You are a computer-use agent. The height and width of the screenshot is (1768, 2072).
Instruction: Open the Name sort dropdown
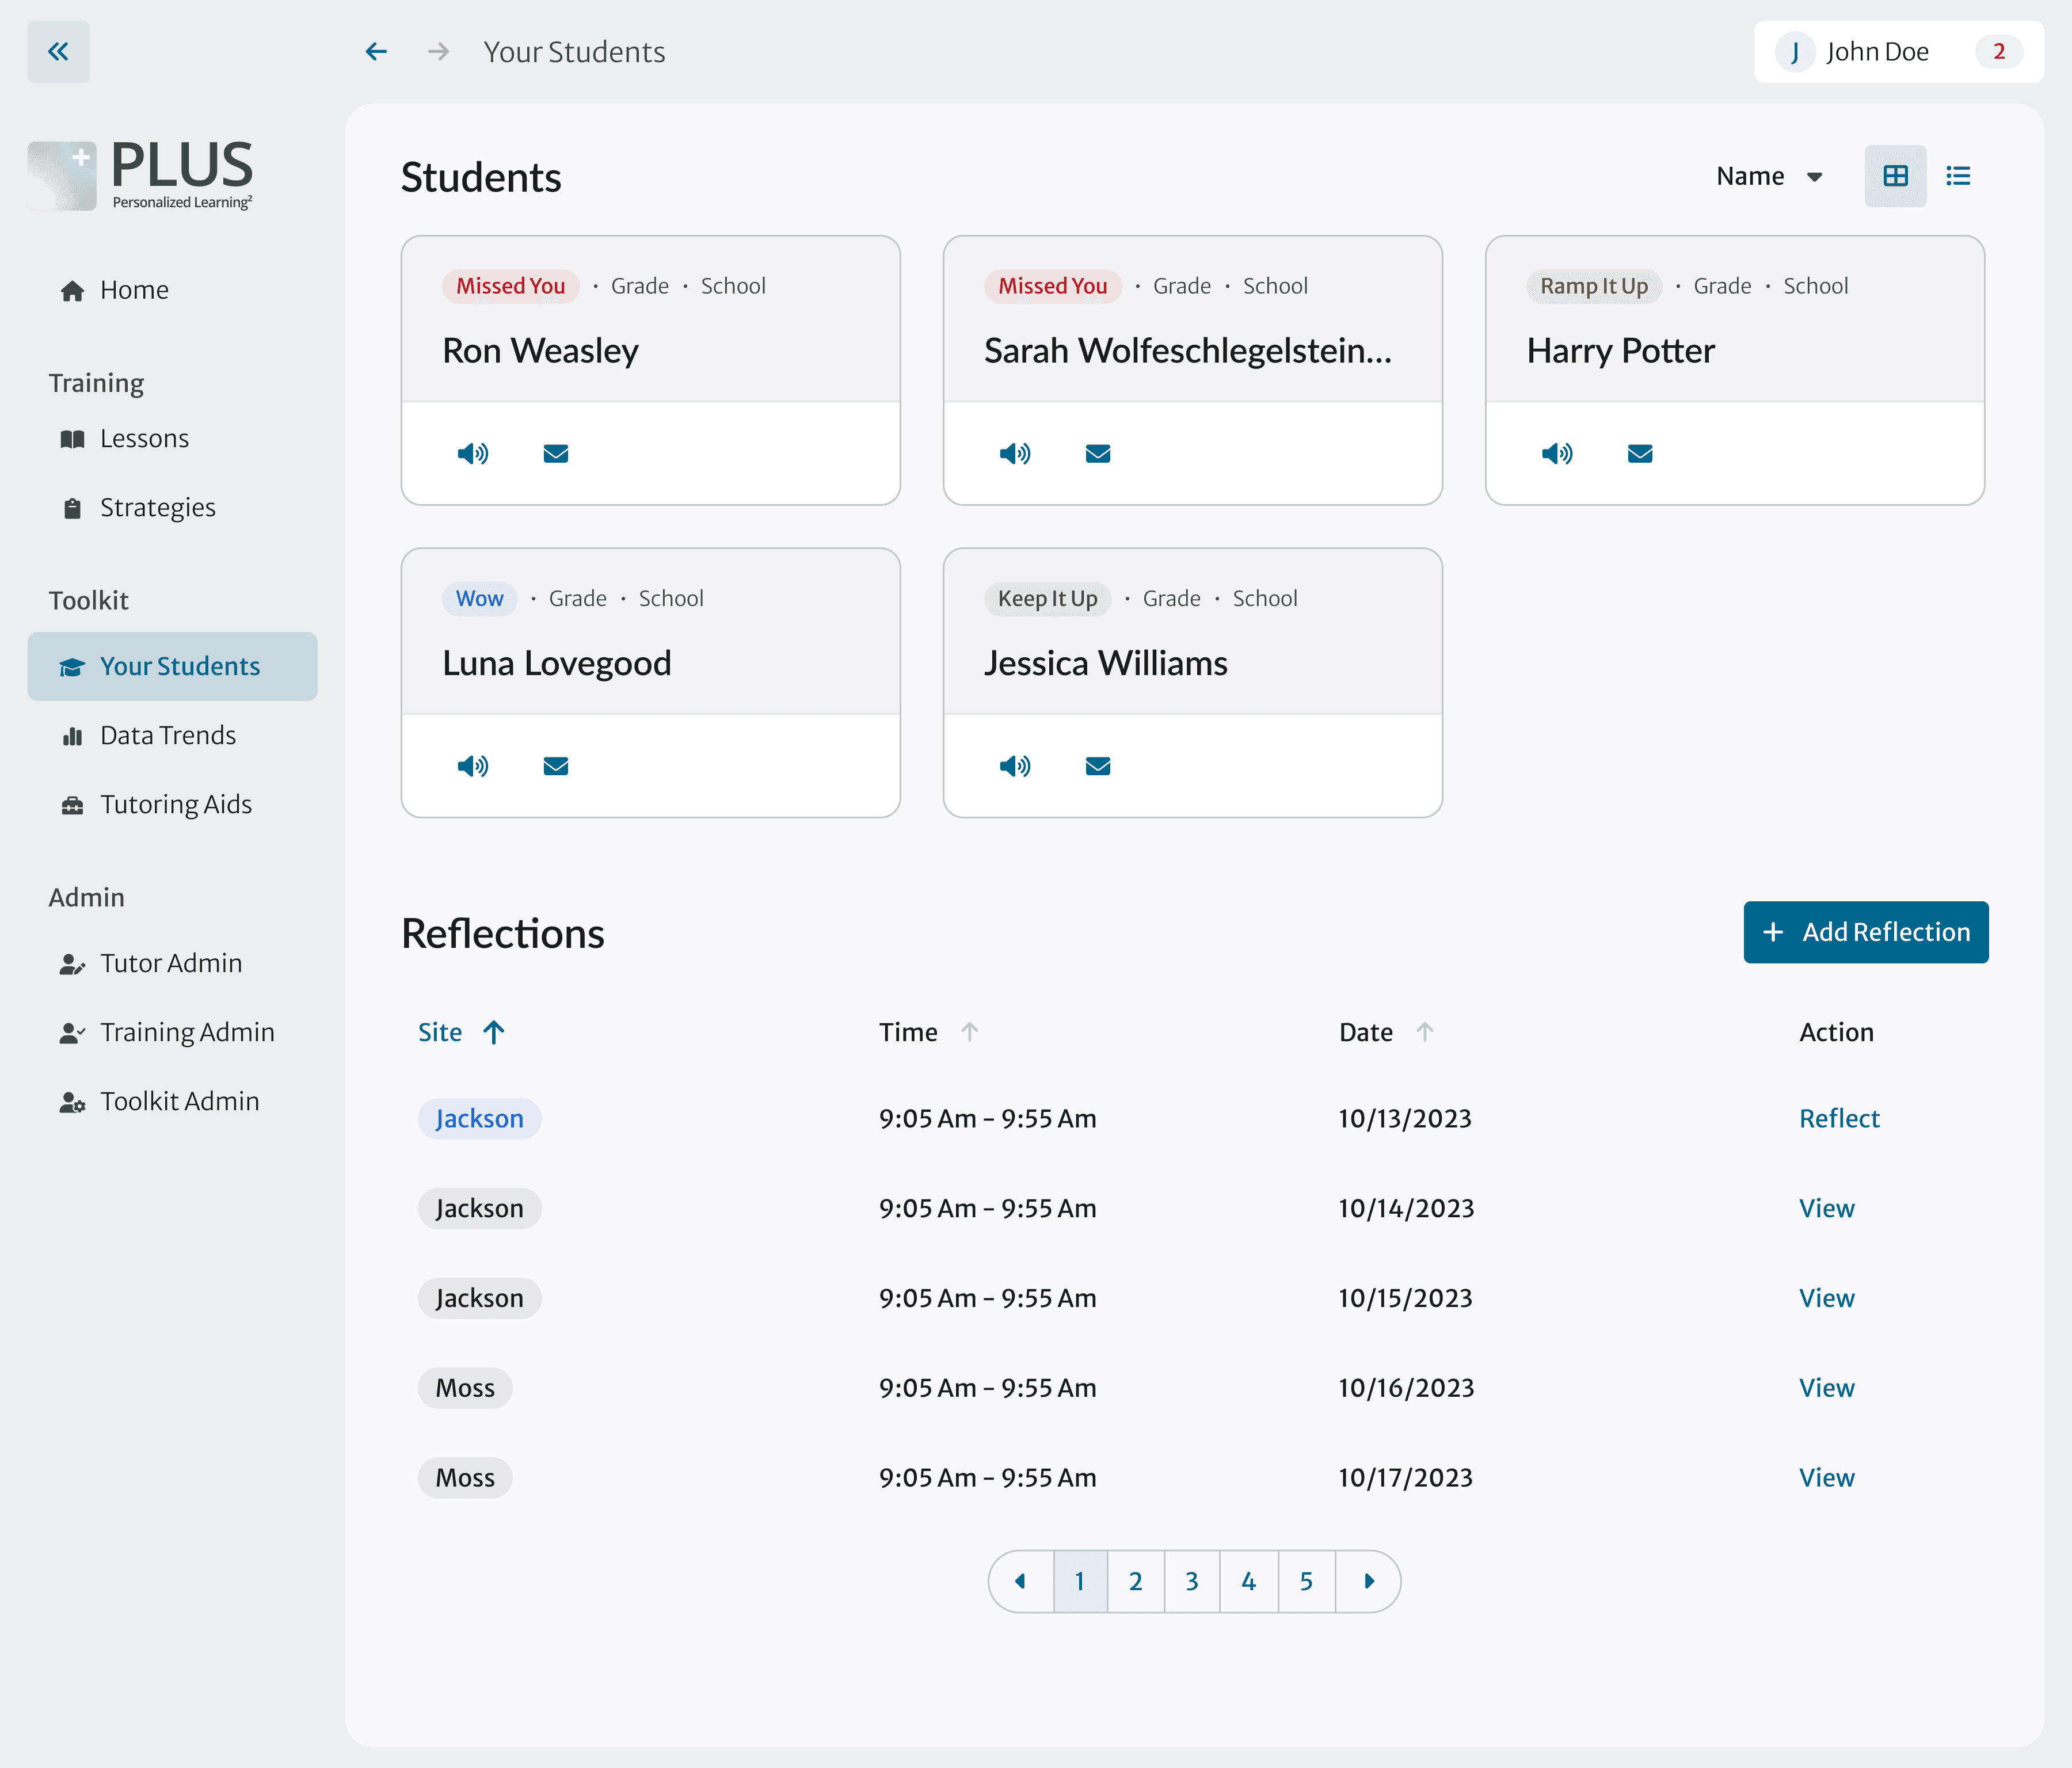pos(1769,176)
